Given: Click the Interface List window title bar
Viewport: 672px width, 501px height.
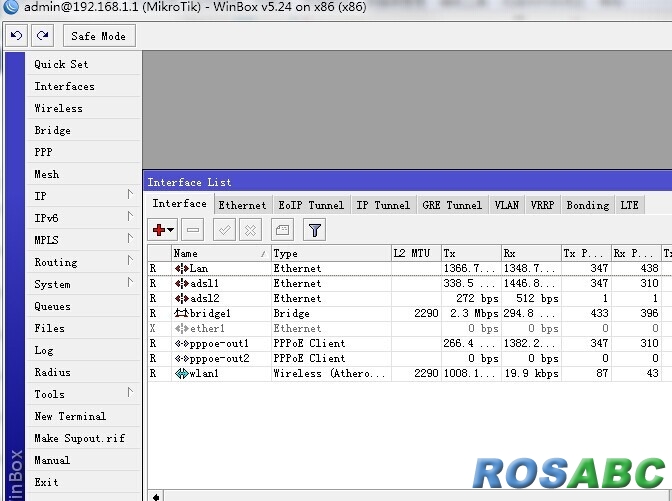Looking at the screenshot, I should tap(407, 182).
